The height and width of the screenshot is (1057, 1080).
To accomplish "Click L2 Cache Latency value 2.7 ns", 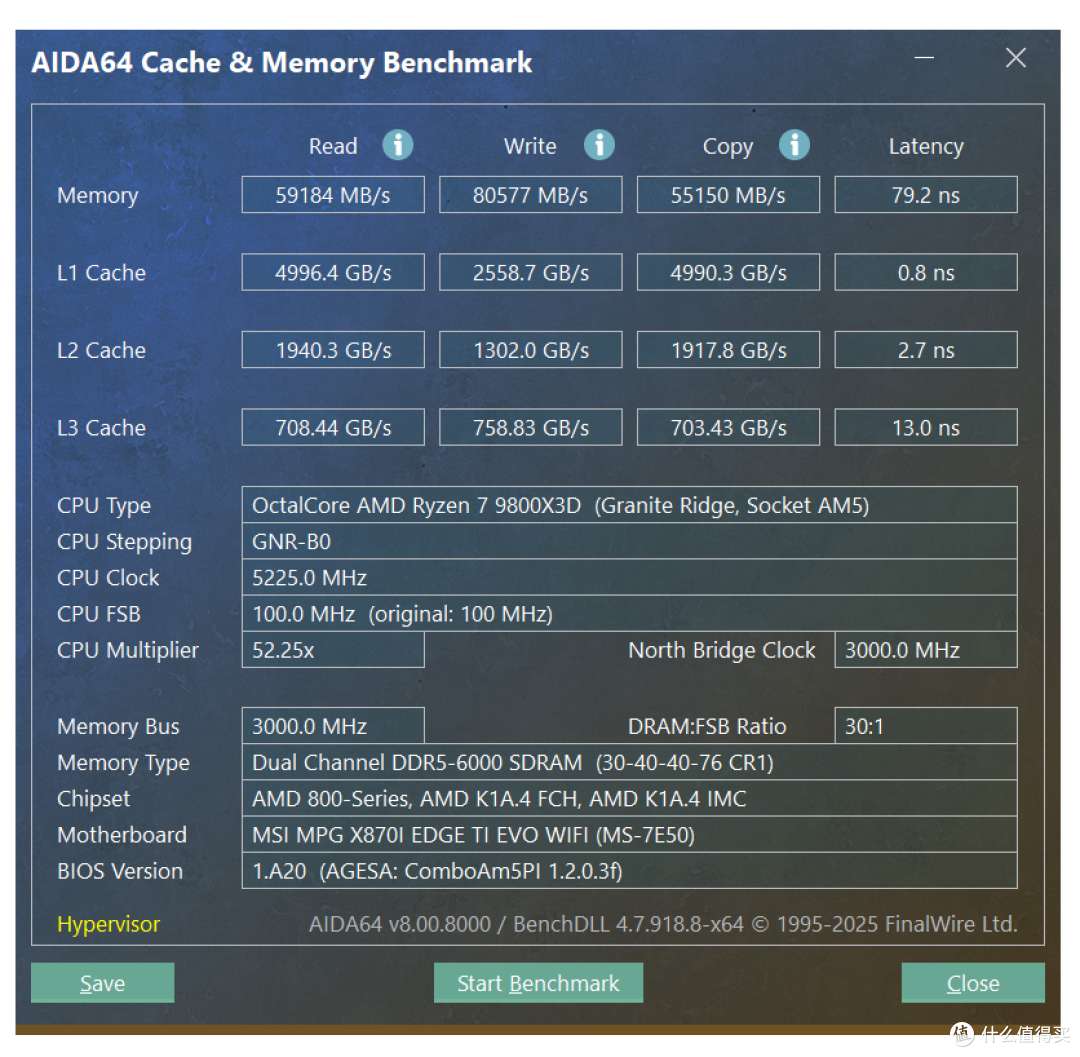I will click(926, 350).
